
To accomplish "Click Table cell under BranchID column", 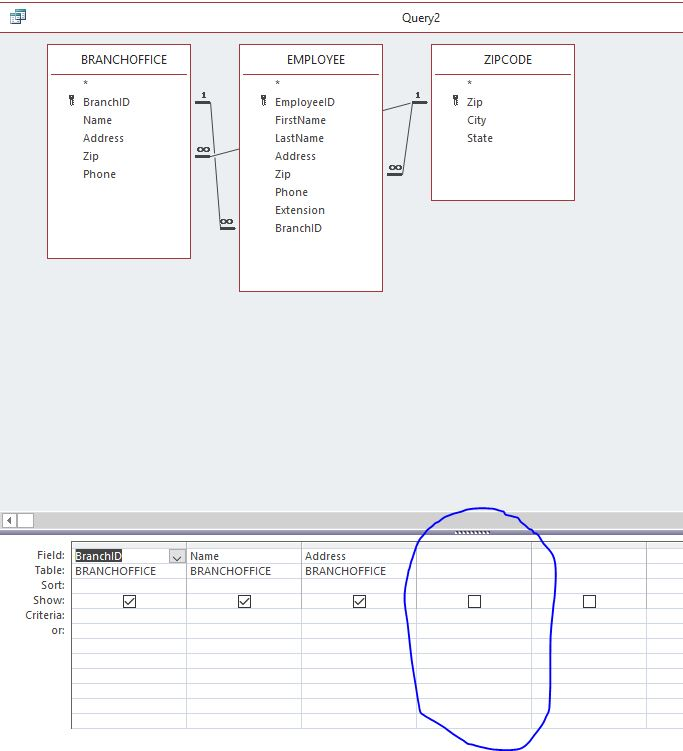I will click(x=129, y=571).
